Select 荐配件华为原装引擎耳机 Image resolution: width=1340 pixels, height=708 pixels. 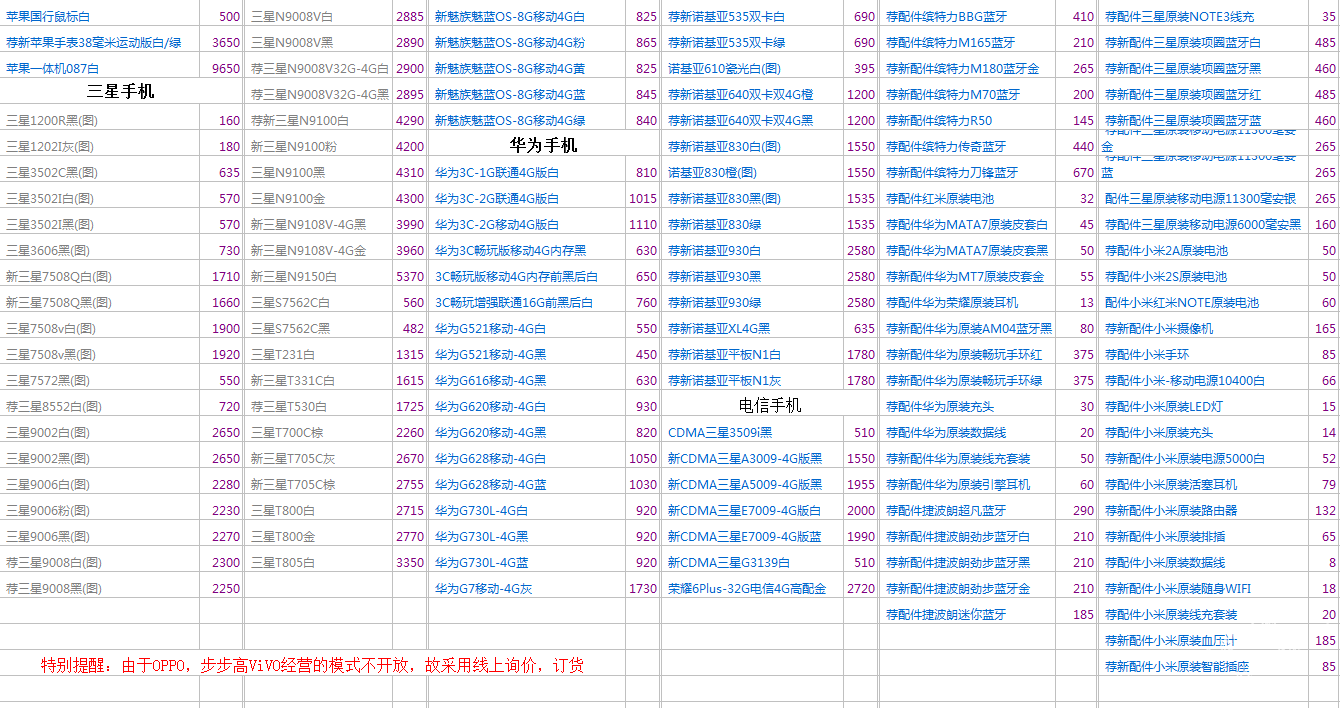958,484
